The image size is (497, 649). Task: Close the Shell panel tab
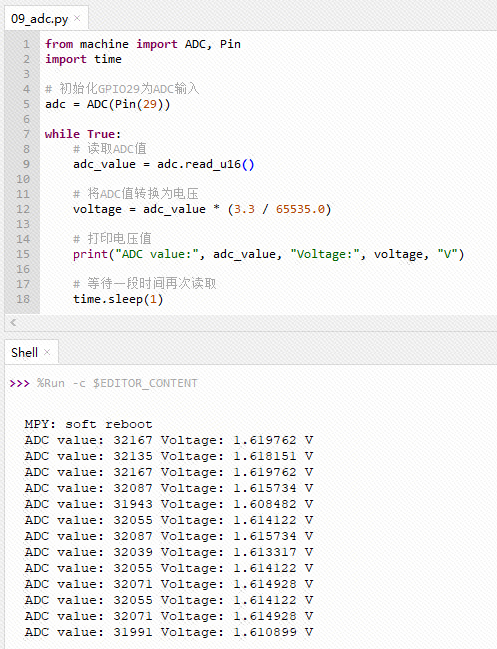[47, 352]
